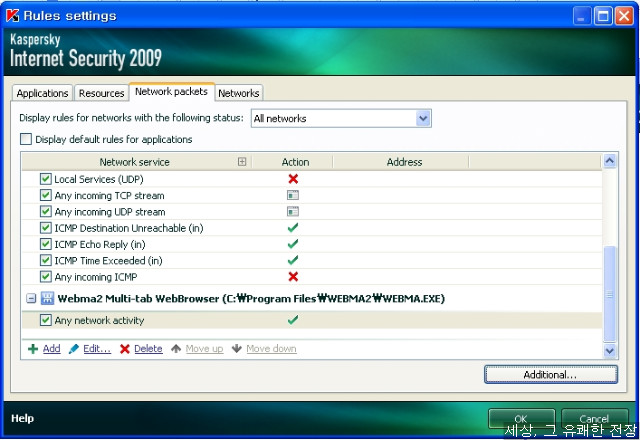Click the expand-all icon in Network service header
Viewport: 640px width, 440px height.
[x=242, y=162]
